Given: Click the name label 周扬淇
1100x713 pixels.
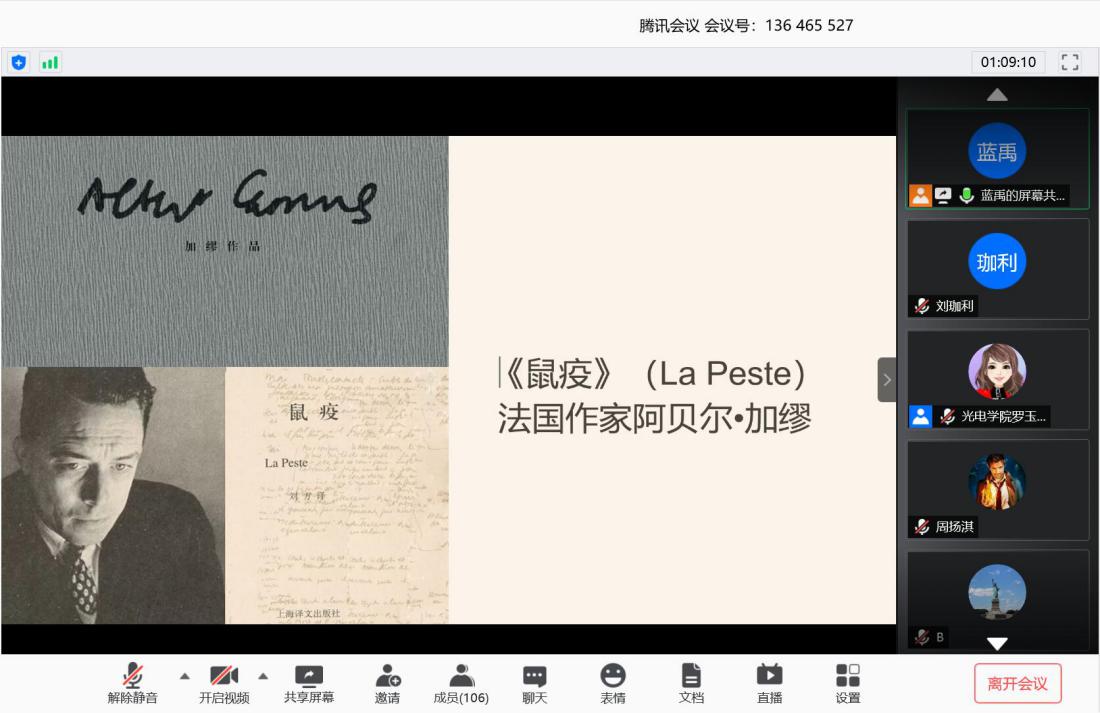Looking at the screenshot, I should 954,526.
